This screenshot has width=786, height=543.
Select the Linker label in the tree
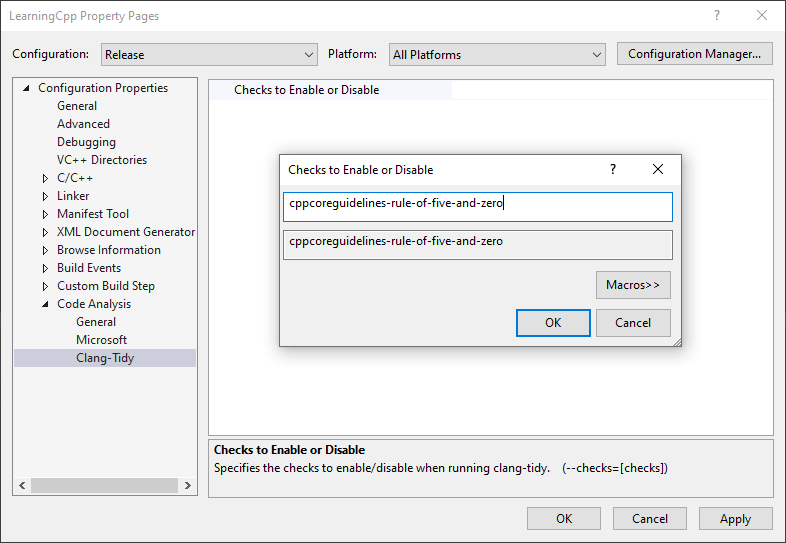pos(73,196)
